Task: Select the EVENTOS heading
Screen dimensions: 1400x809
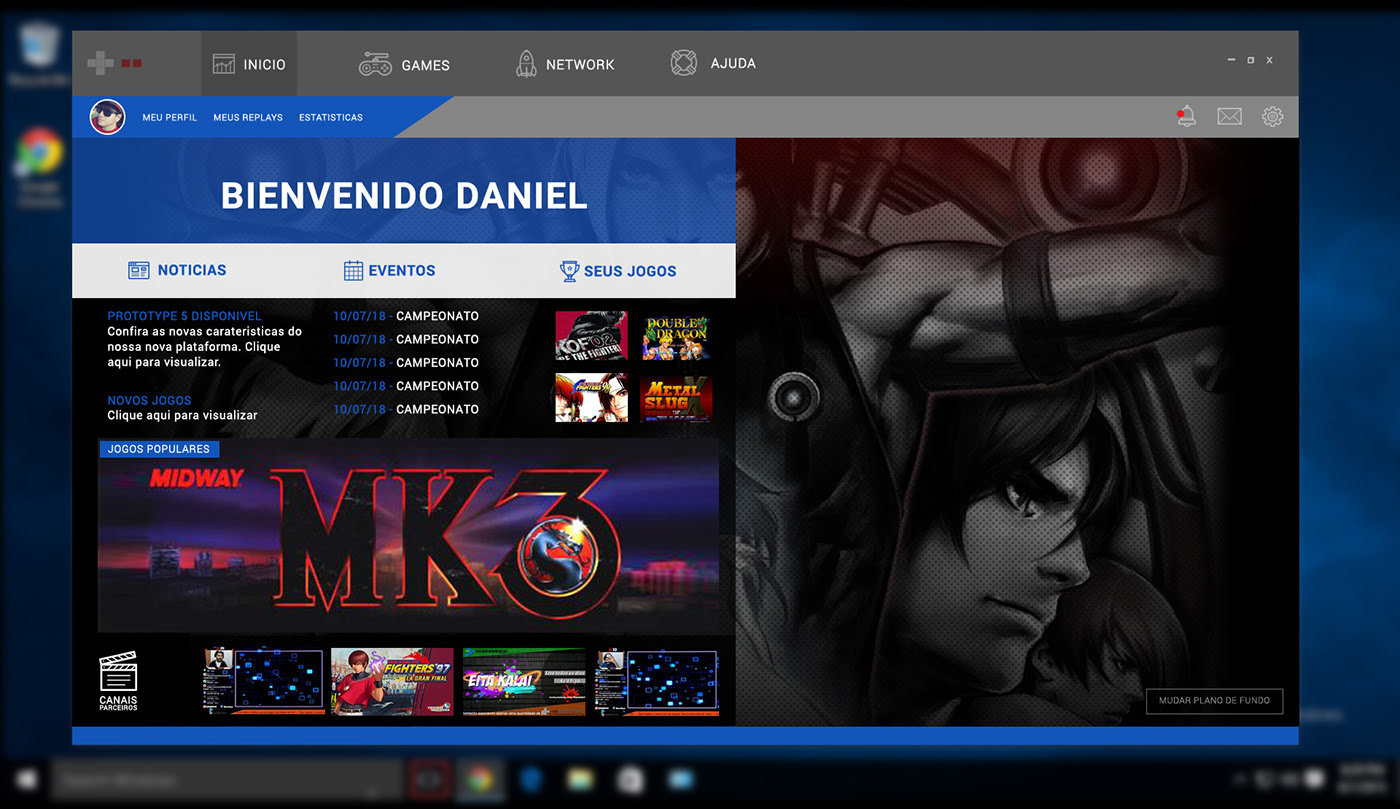Action: tap(402, 271)
